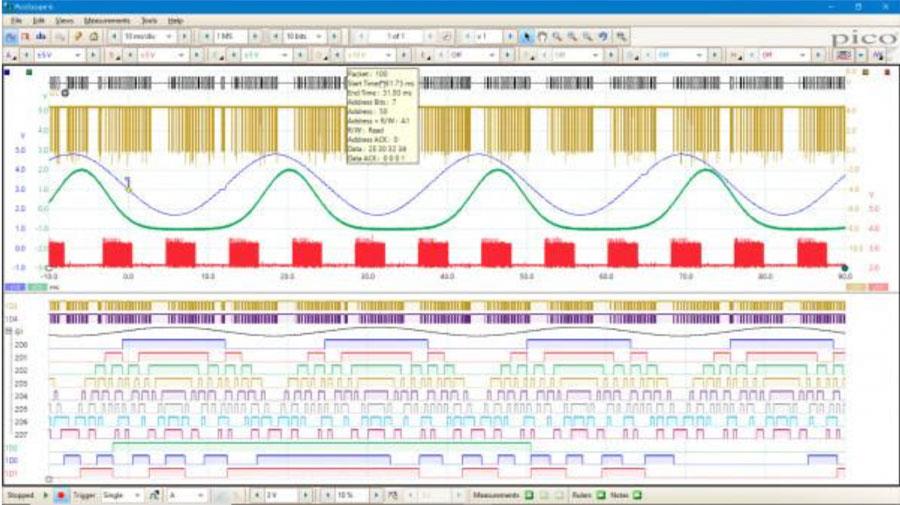Open the Measurements menu

pyautogui.click(x=106, y=20)
